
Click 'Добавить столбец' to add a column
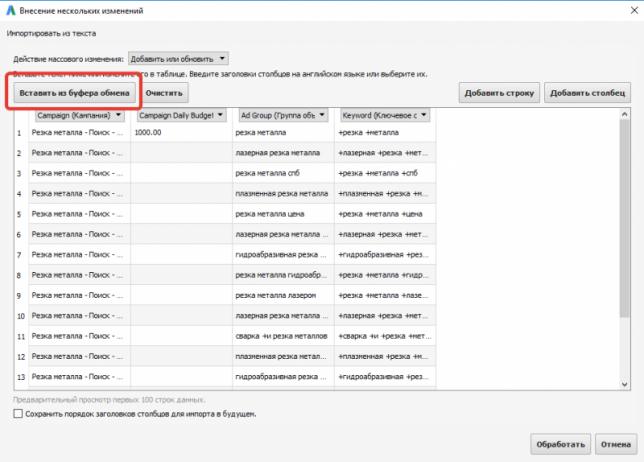click(587, 93)
